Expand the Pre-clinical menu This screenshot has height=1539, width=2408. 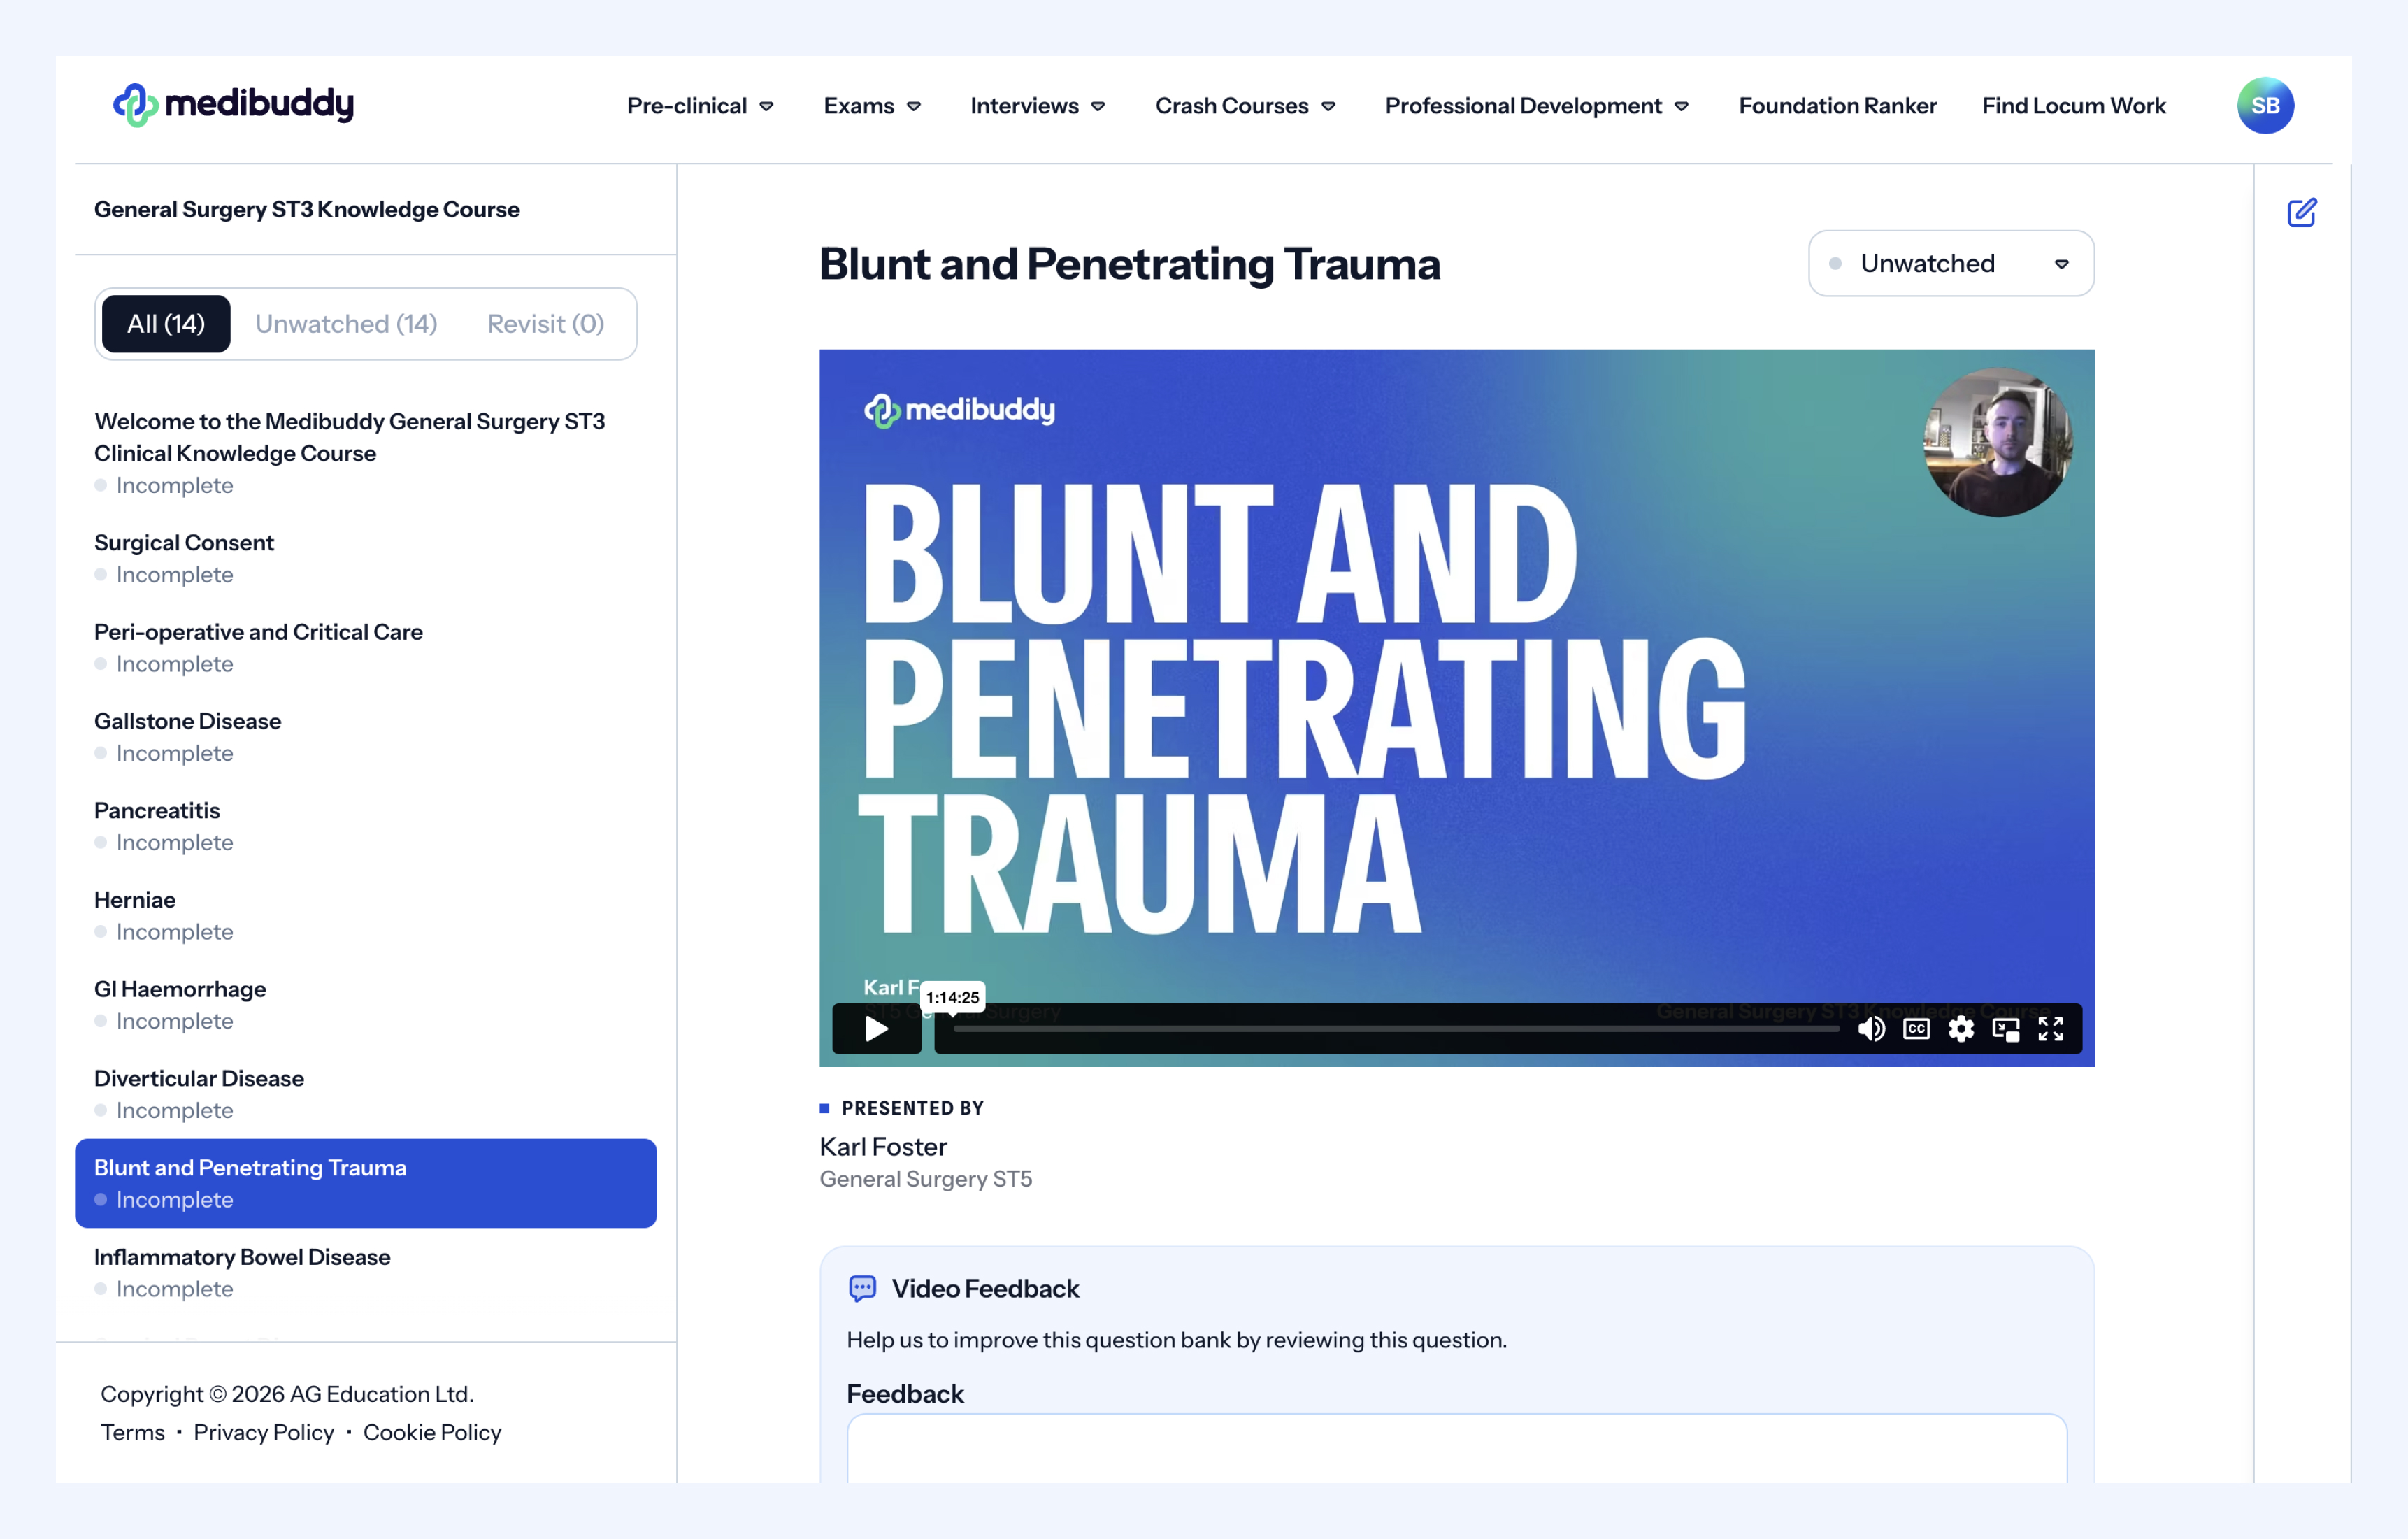click(700, 106)
